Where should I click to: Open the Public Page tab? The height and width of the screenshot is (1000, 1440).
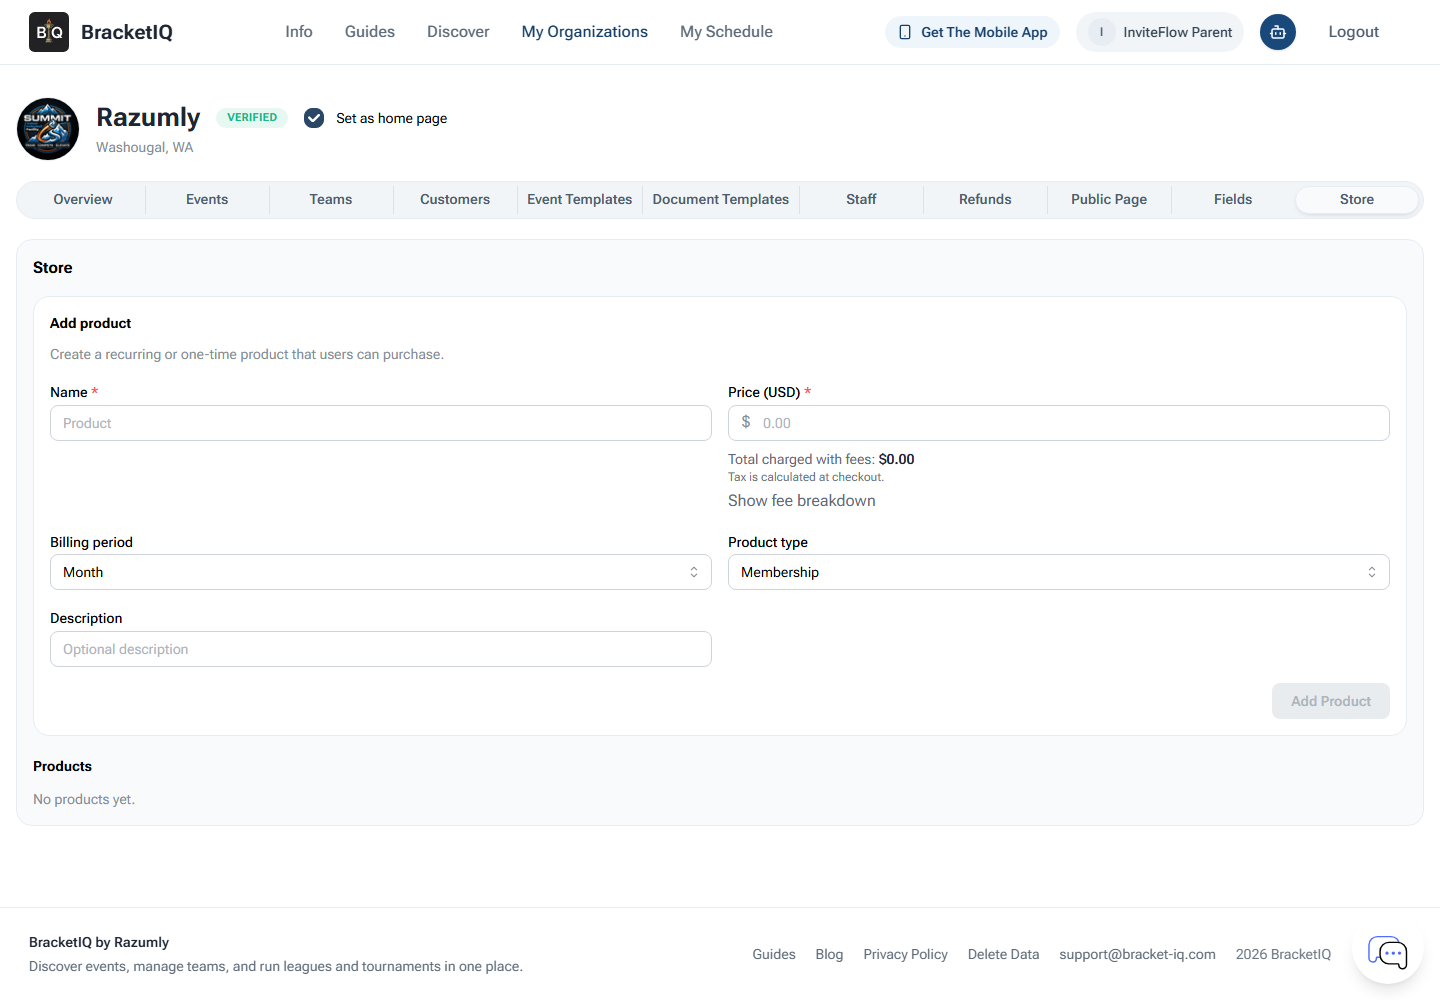click(x=1109, y=199)
